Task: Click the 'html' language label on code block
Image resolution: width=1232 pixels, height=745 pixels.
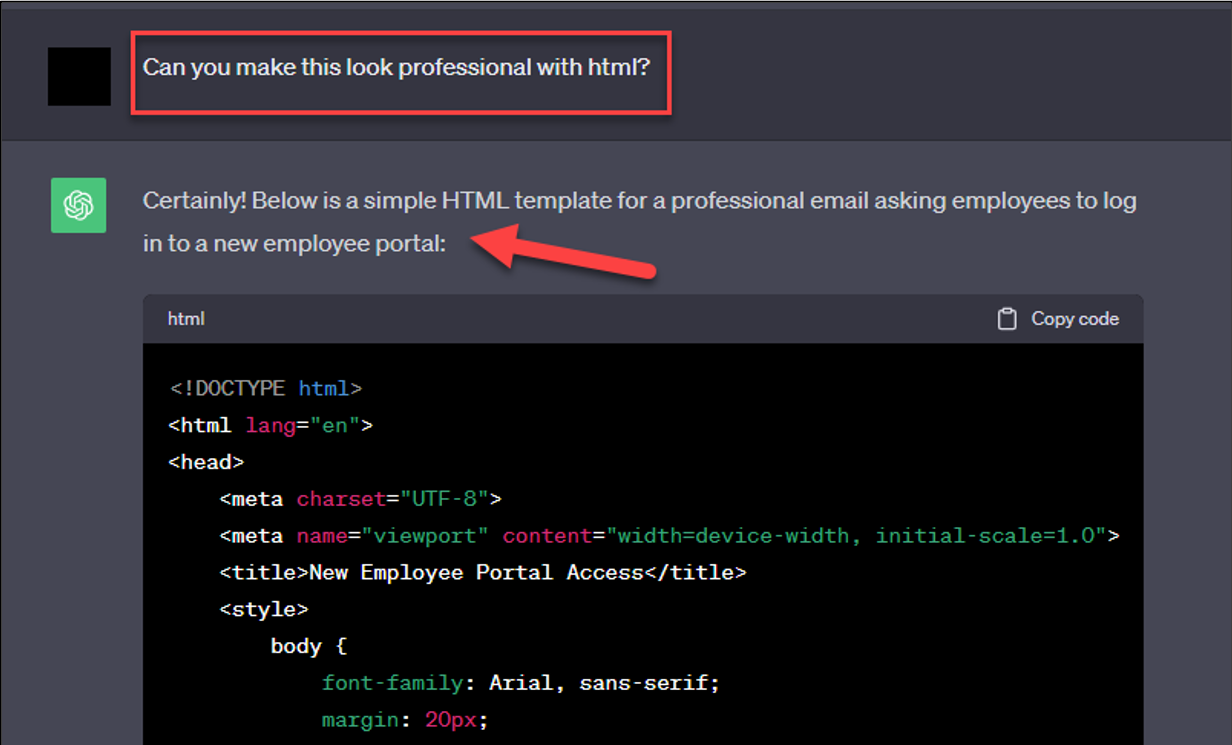Action: pyautogui.click(x=186, y=319)
